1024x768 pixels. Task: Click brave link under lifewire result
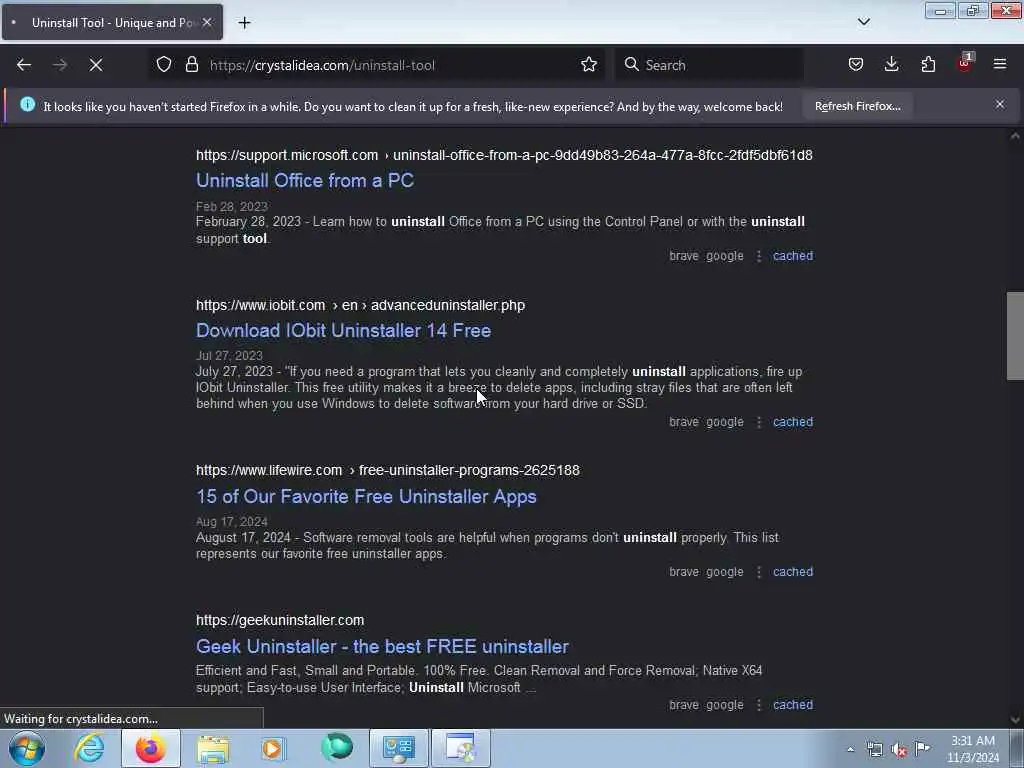pos(684,571)
